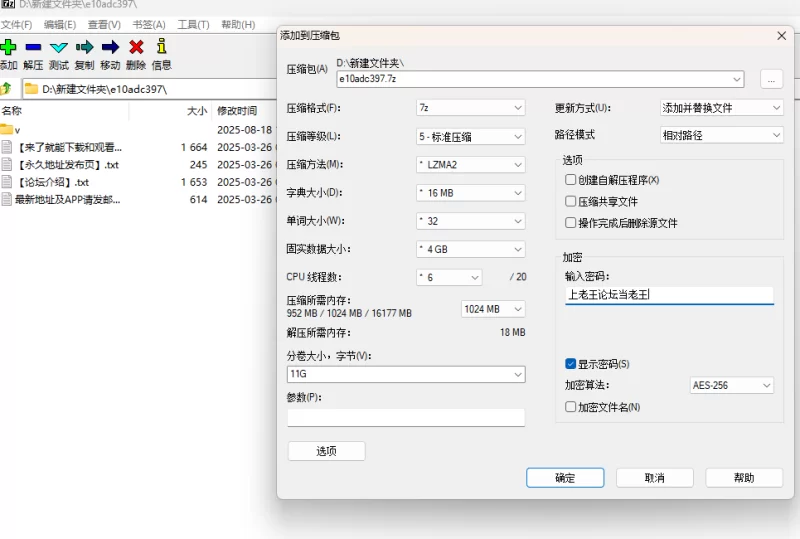Image resolution: width=800 pixels, height=539 pixels.
Task: Select file icon for 【永久地址发布页】.txt
Action: pyautogui.click(x=7, y=164)
